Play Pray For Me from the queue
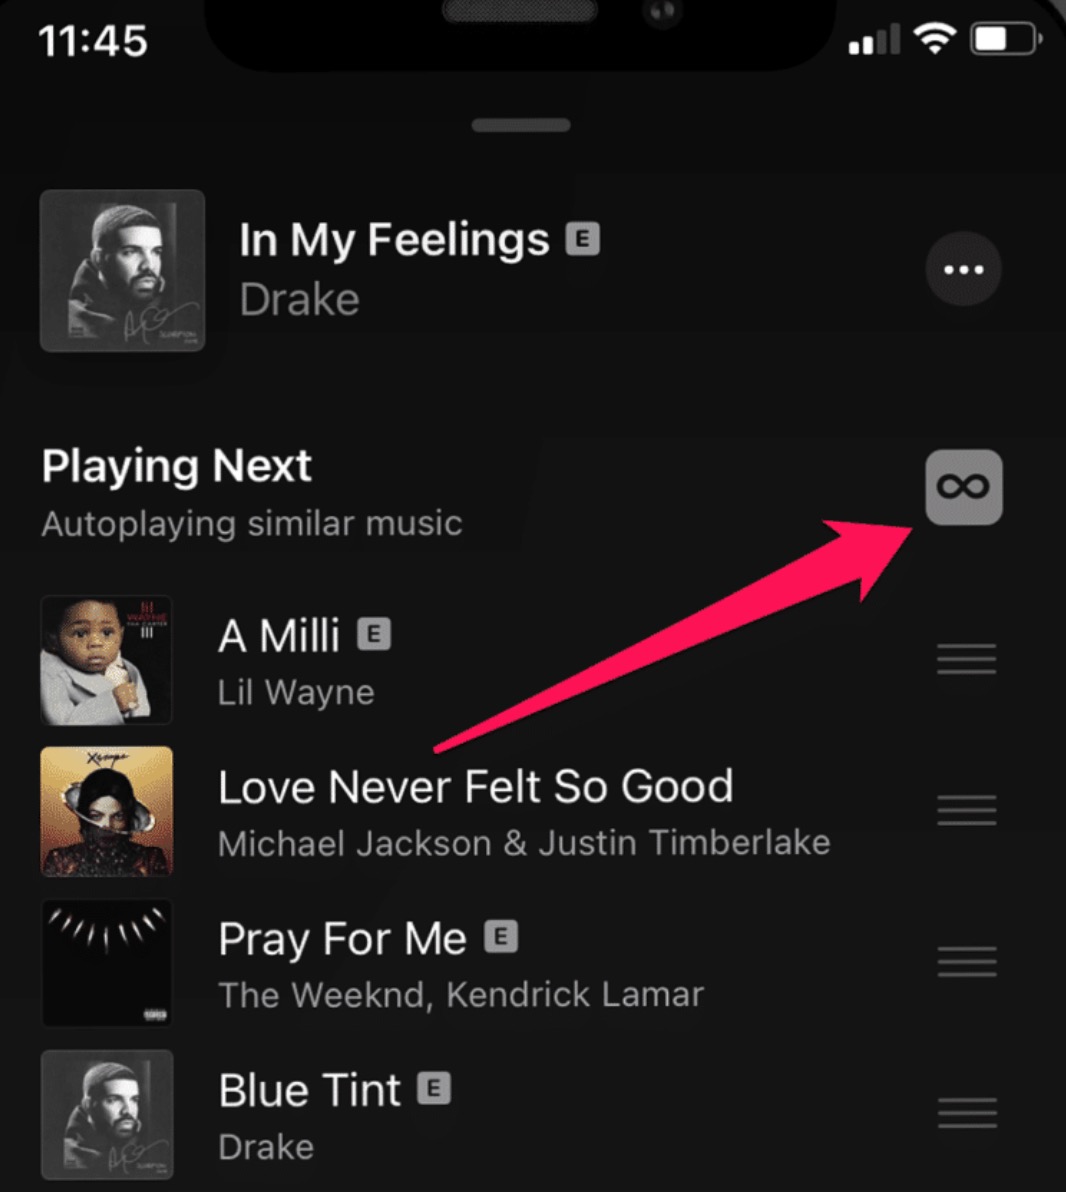This screenshot has width=1066, height=1192. coord(342,939)
